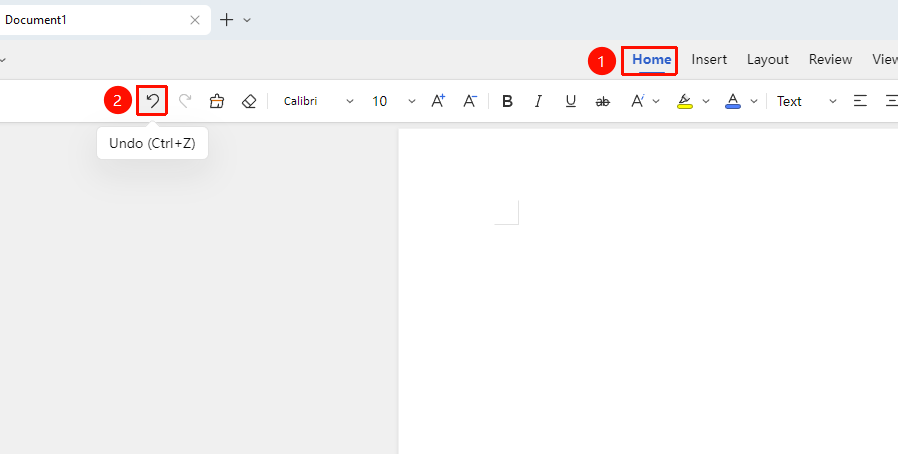898x454 pixels.
Task: Switch to the Insert tab
Action: pyautogui.click(x=709, y=60)
